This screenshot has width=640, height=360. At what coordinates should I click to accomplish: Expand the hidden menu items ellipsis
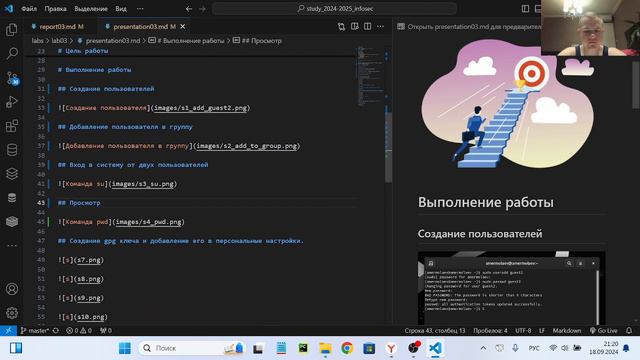coord(140,9)
